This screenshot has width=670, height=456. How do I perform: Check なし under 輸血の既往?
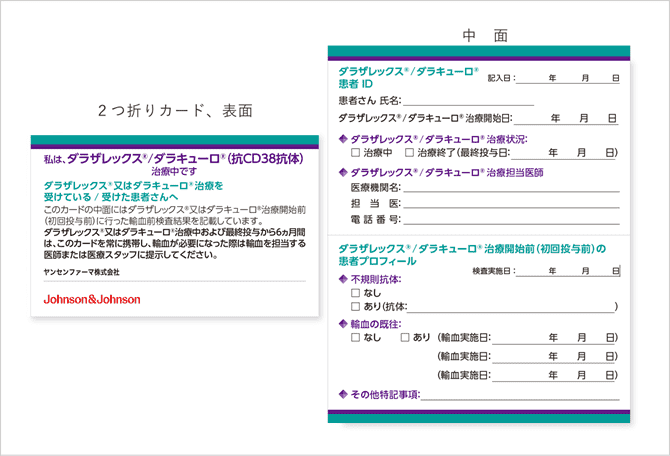tap(355, 337)
